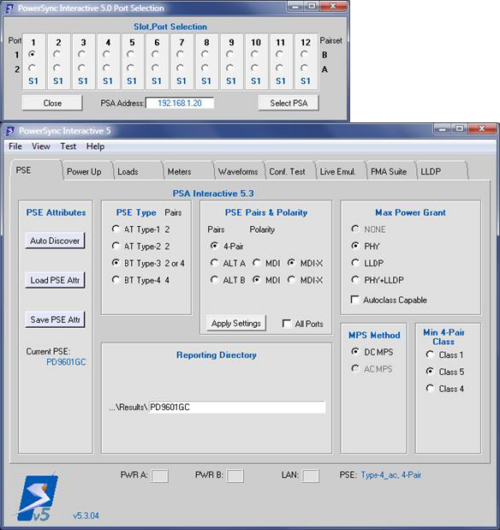Select slot 12 port 2 radio button
Viewport: 500px width, 530px height.
click(x=305, y=68)
